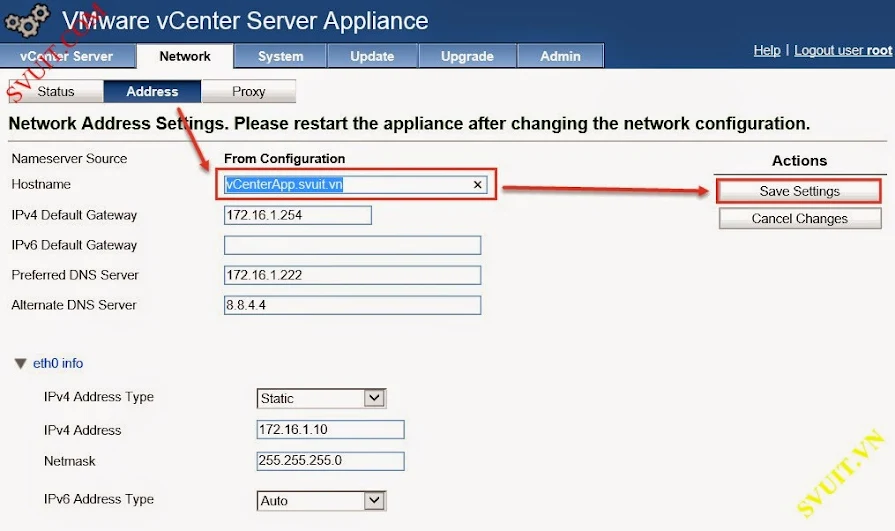Click the Netmask field 255.255.255.0
The width and height of the screenshot is (895, 531).
(x=330, y=461)
